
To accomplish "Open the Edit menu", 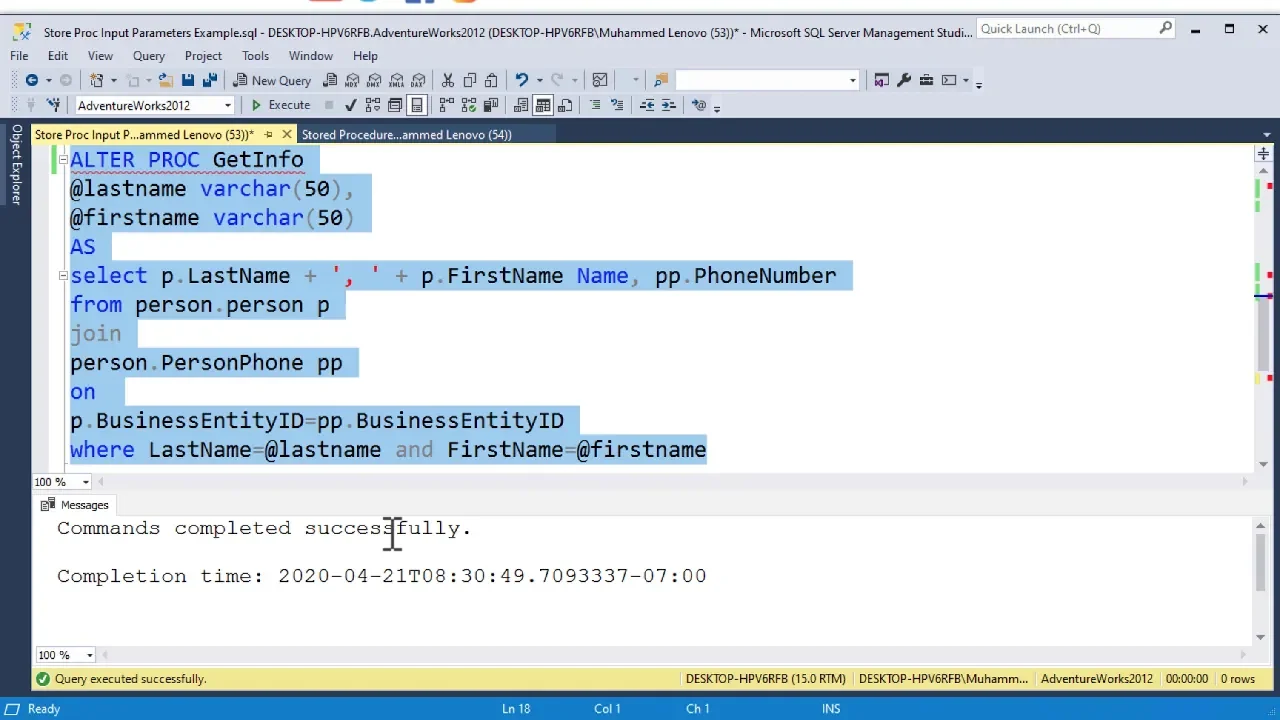I will pos(58,56).
